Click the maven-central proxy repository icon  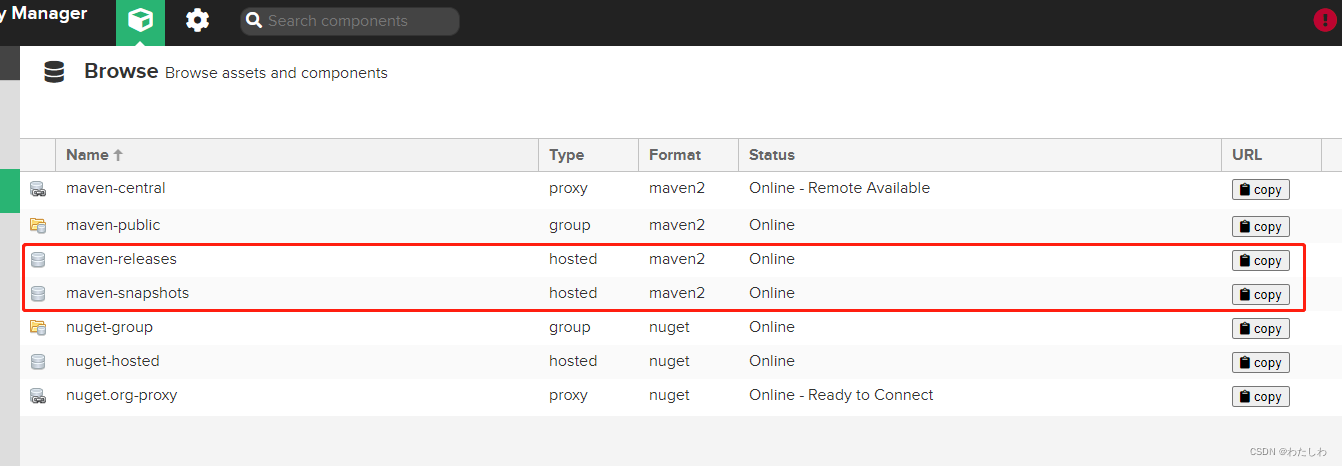(x=38, y=189)
